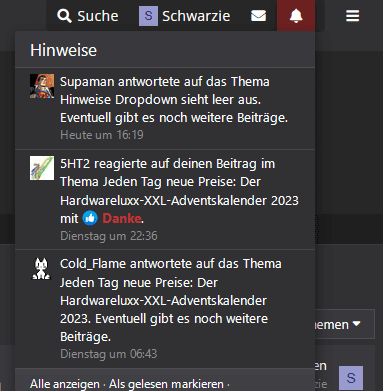Open the search magnifier icon

64,16
